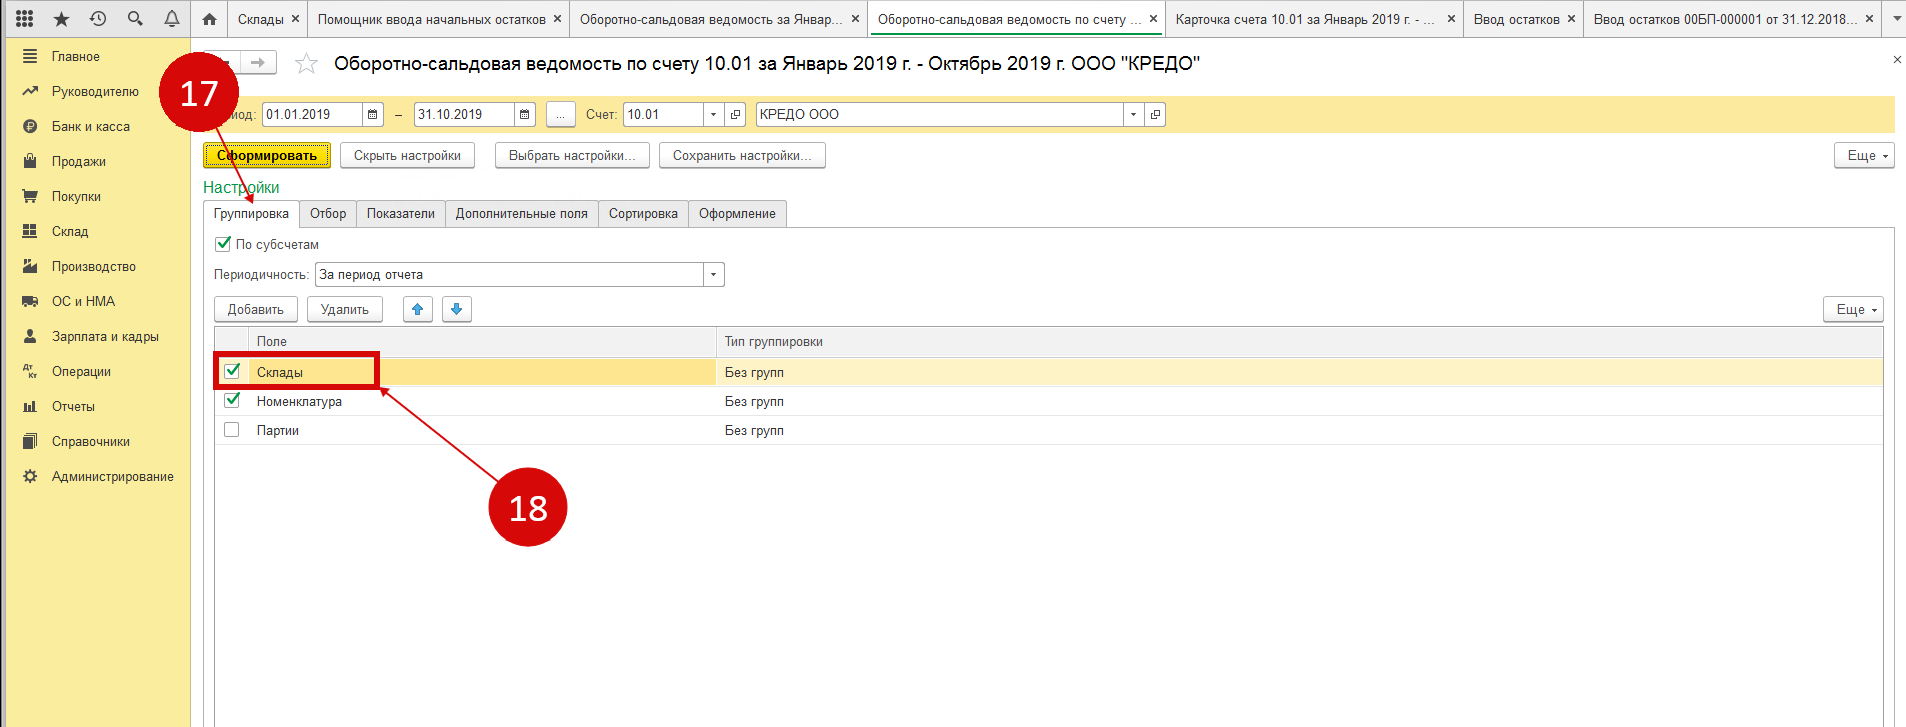The height and width of the screenshot is (727, 1906).
Task: Switch to Помощник ввода начальных остатков tab
Action: pos(432,19)
